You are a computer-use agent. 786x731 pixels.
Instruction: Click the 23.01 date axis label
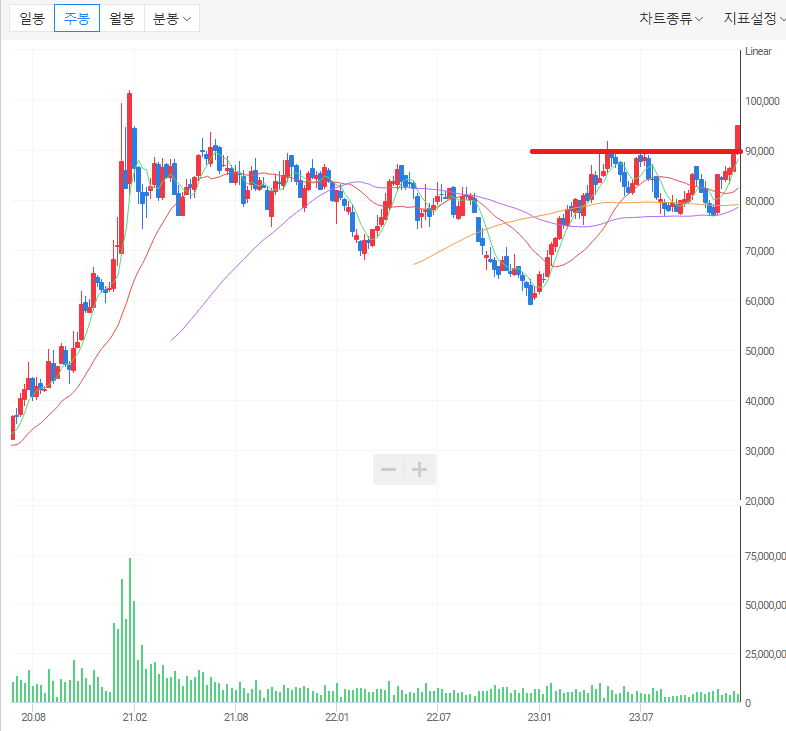coord(539,717)
